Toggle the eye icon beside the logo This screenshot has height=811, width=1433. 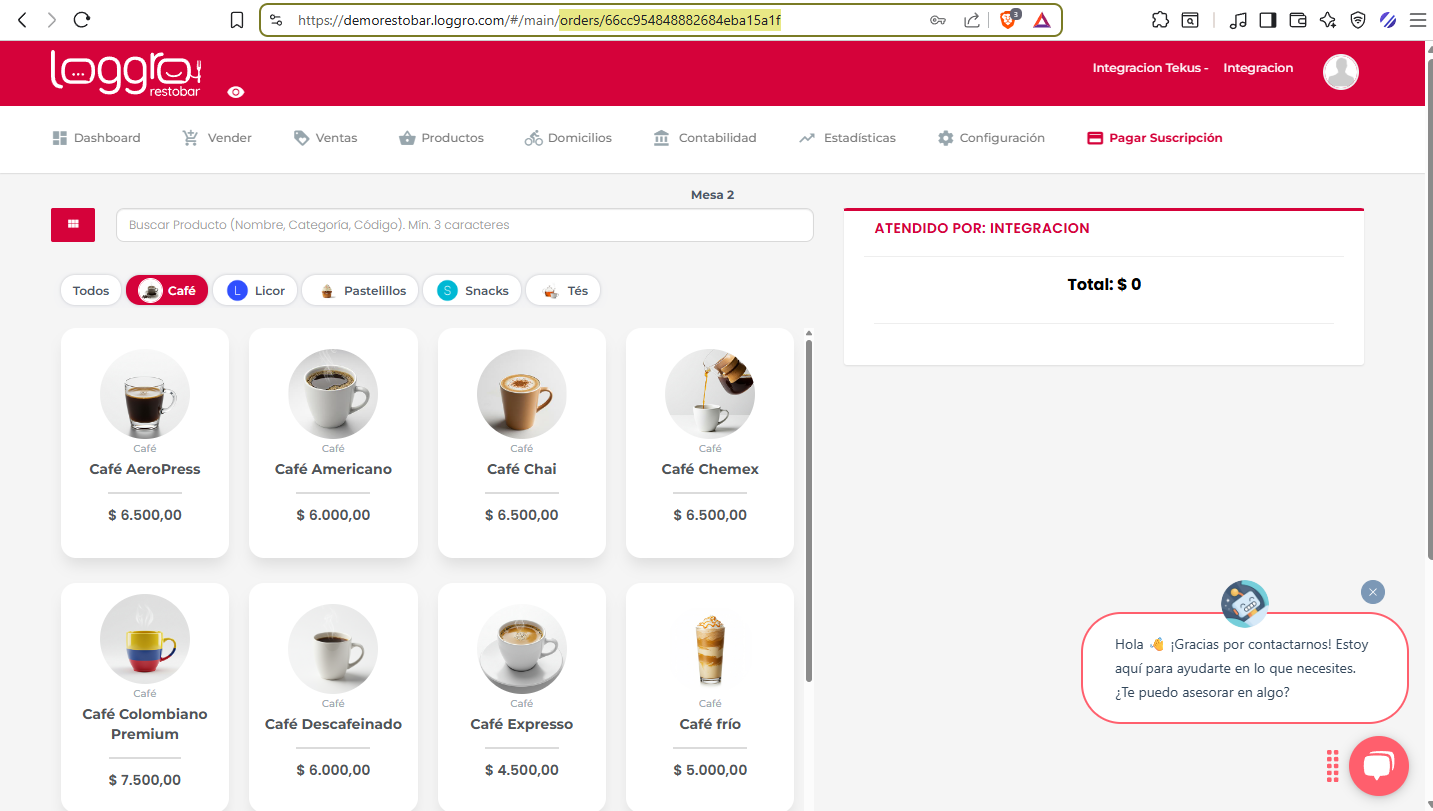pos(236,92)
